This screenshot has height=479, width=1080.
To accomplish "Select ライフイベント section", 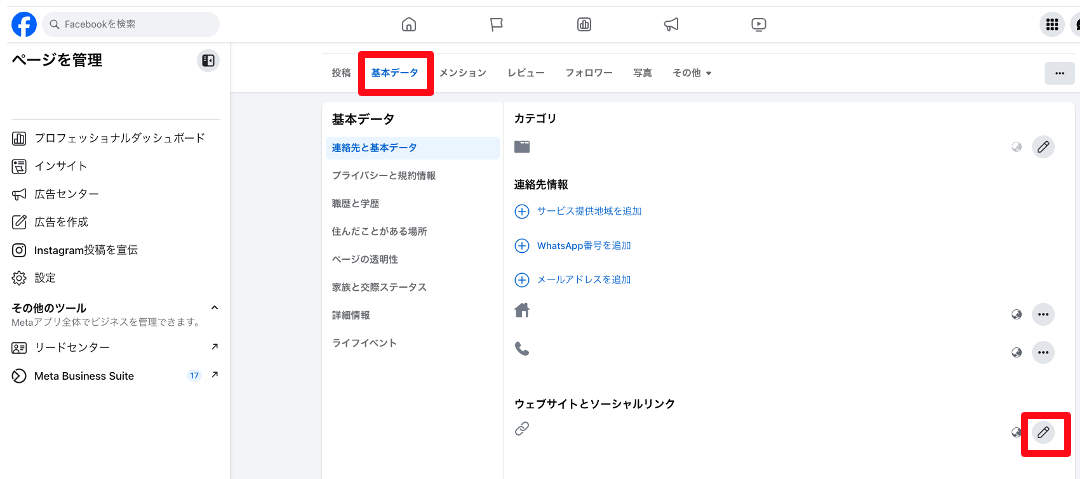I will tap(413, 343).
